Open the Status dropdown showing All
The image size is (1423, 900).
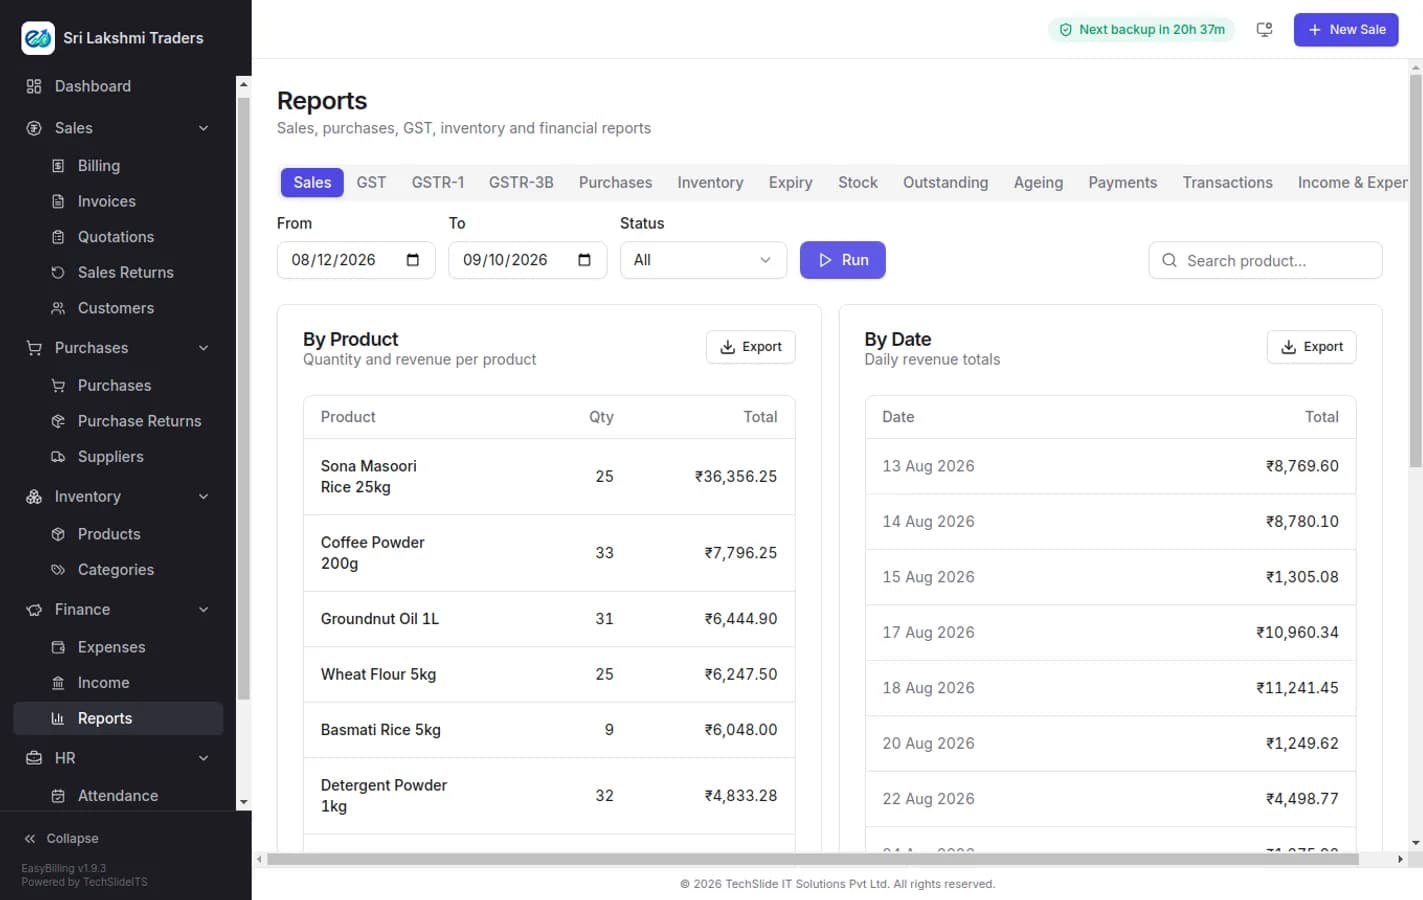pyautogui.click(x=703, y=260)
